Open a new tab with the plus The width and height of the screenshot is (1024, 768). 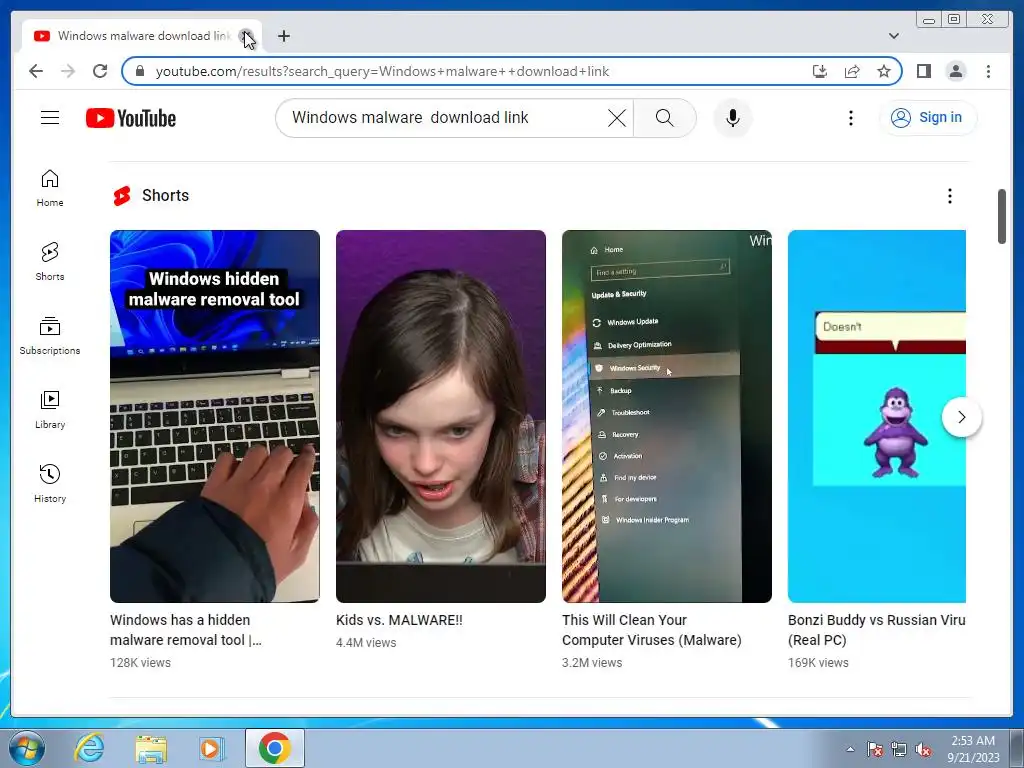tap(283, 36)
